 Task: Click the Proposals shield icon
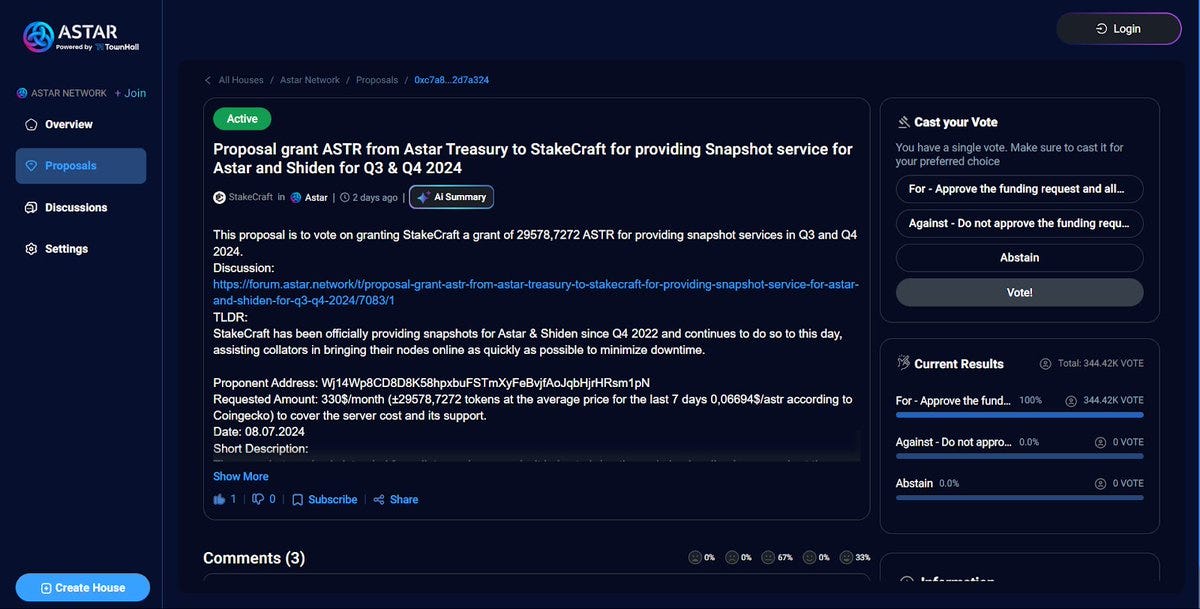[x=31, y=166]
